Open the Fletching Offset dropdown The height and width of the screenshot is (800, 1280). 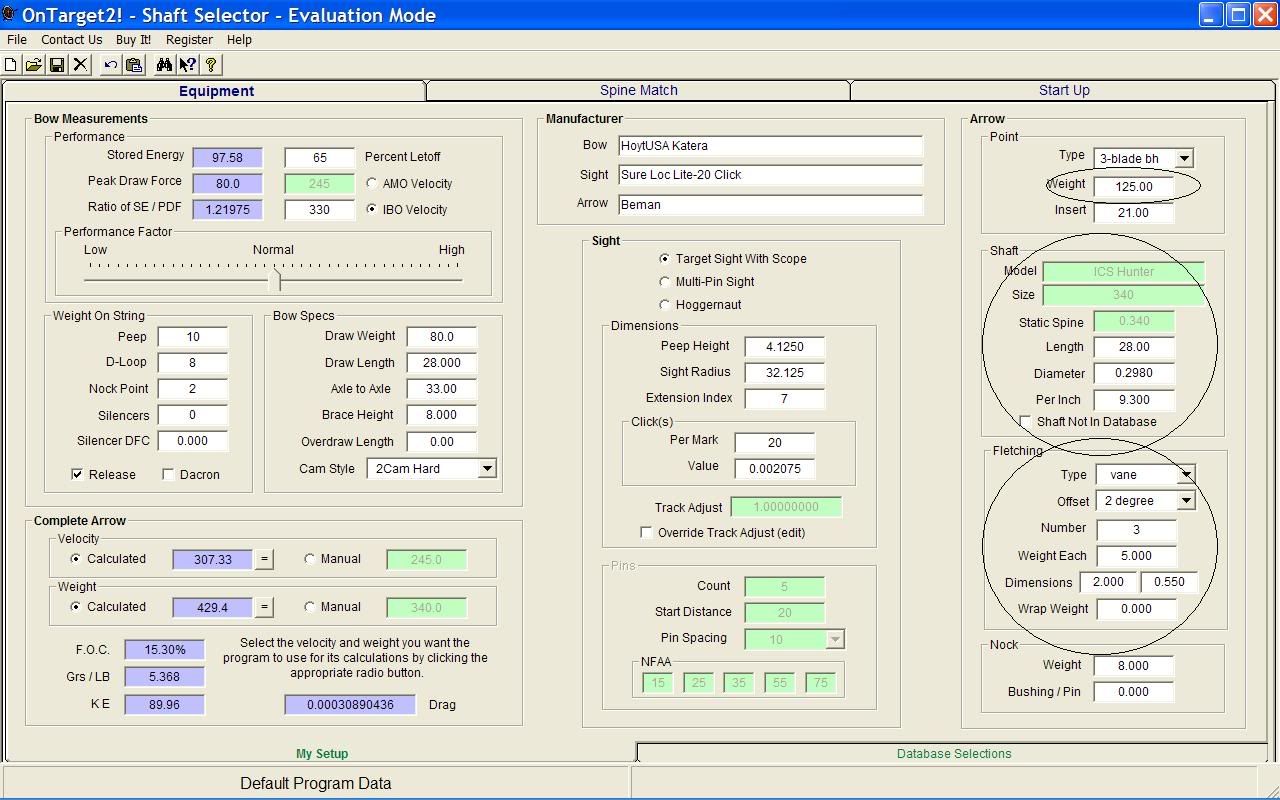point(1185,501)
